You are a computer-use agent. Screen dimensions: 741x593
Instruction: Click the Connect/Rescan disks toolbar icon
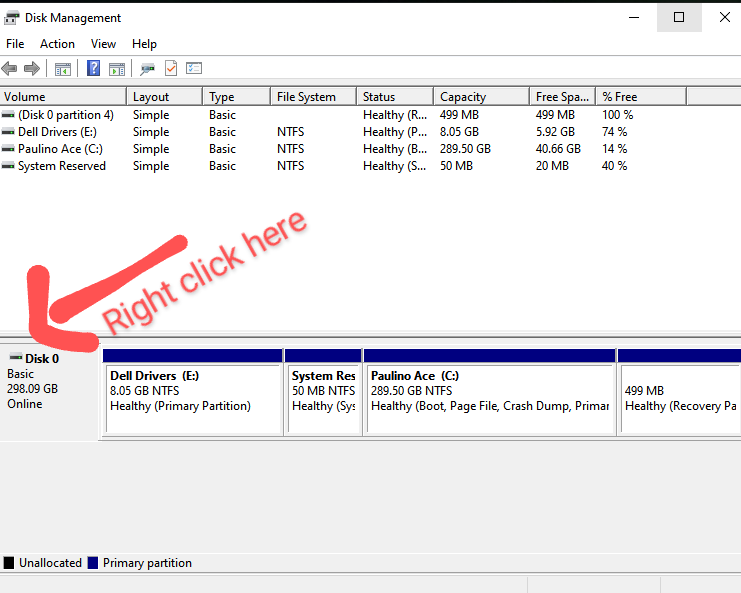coord(147,69)
